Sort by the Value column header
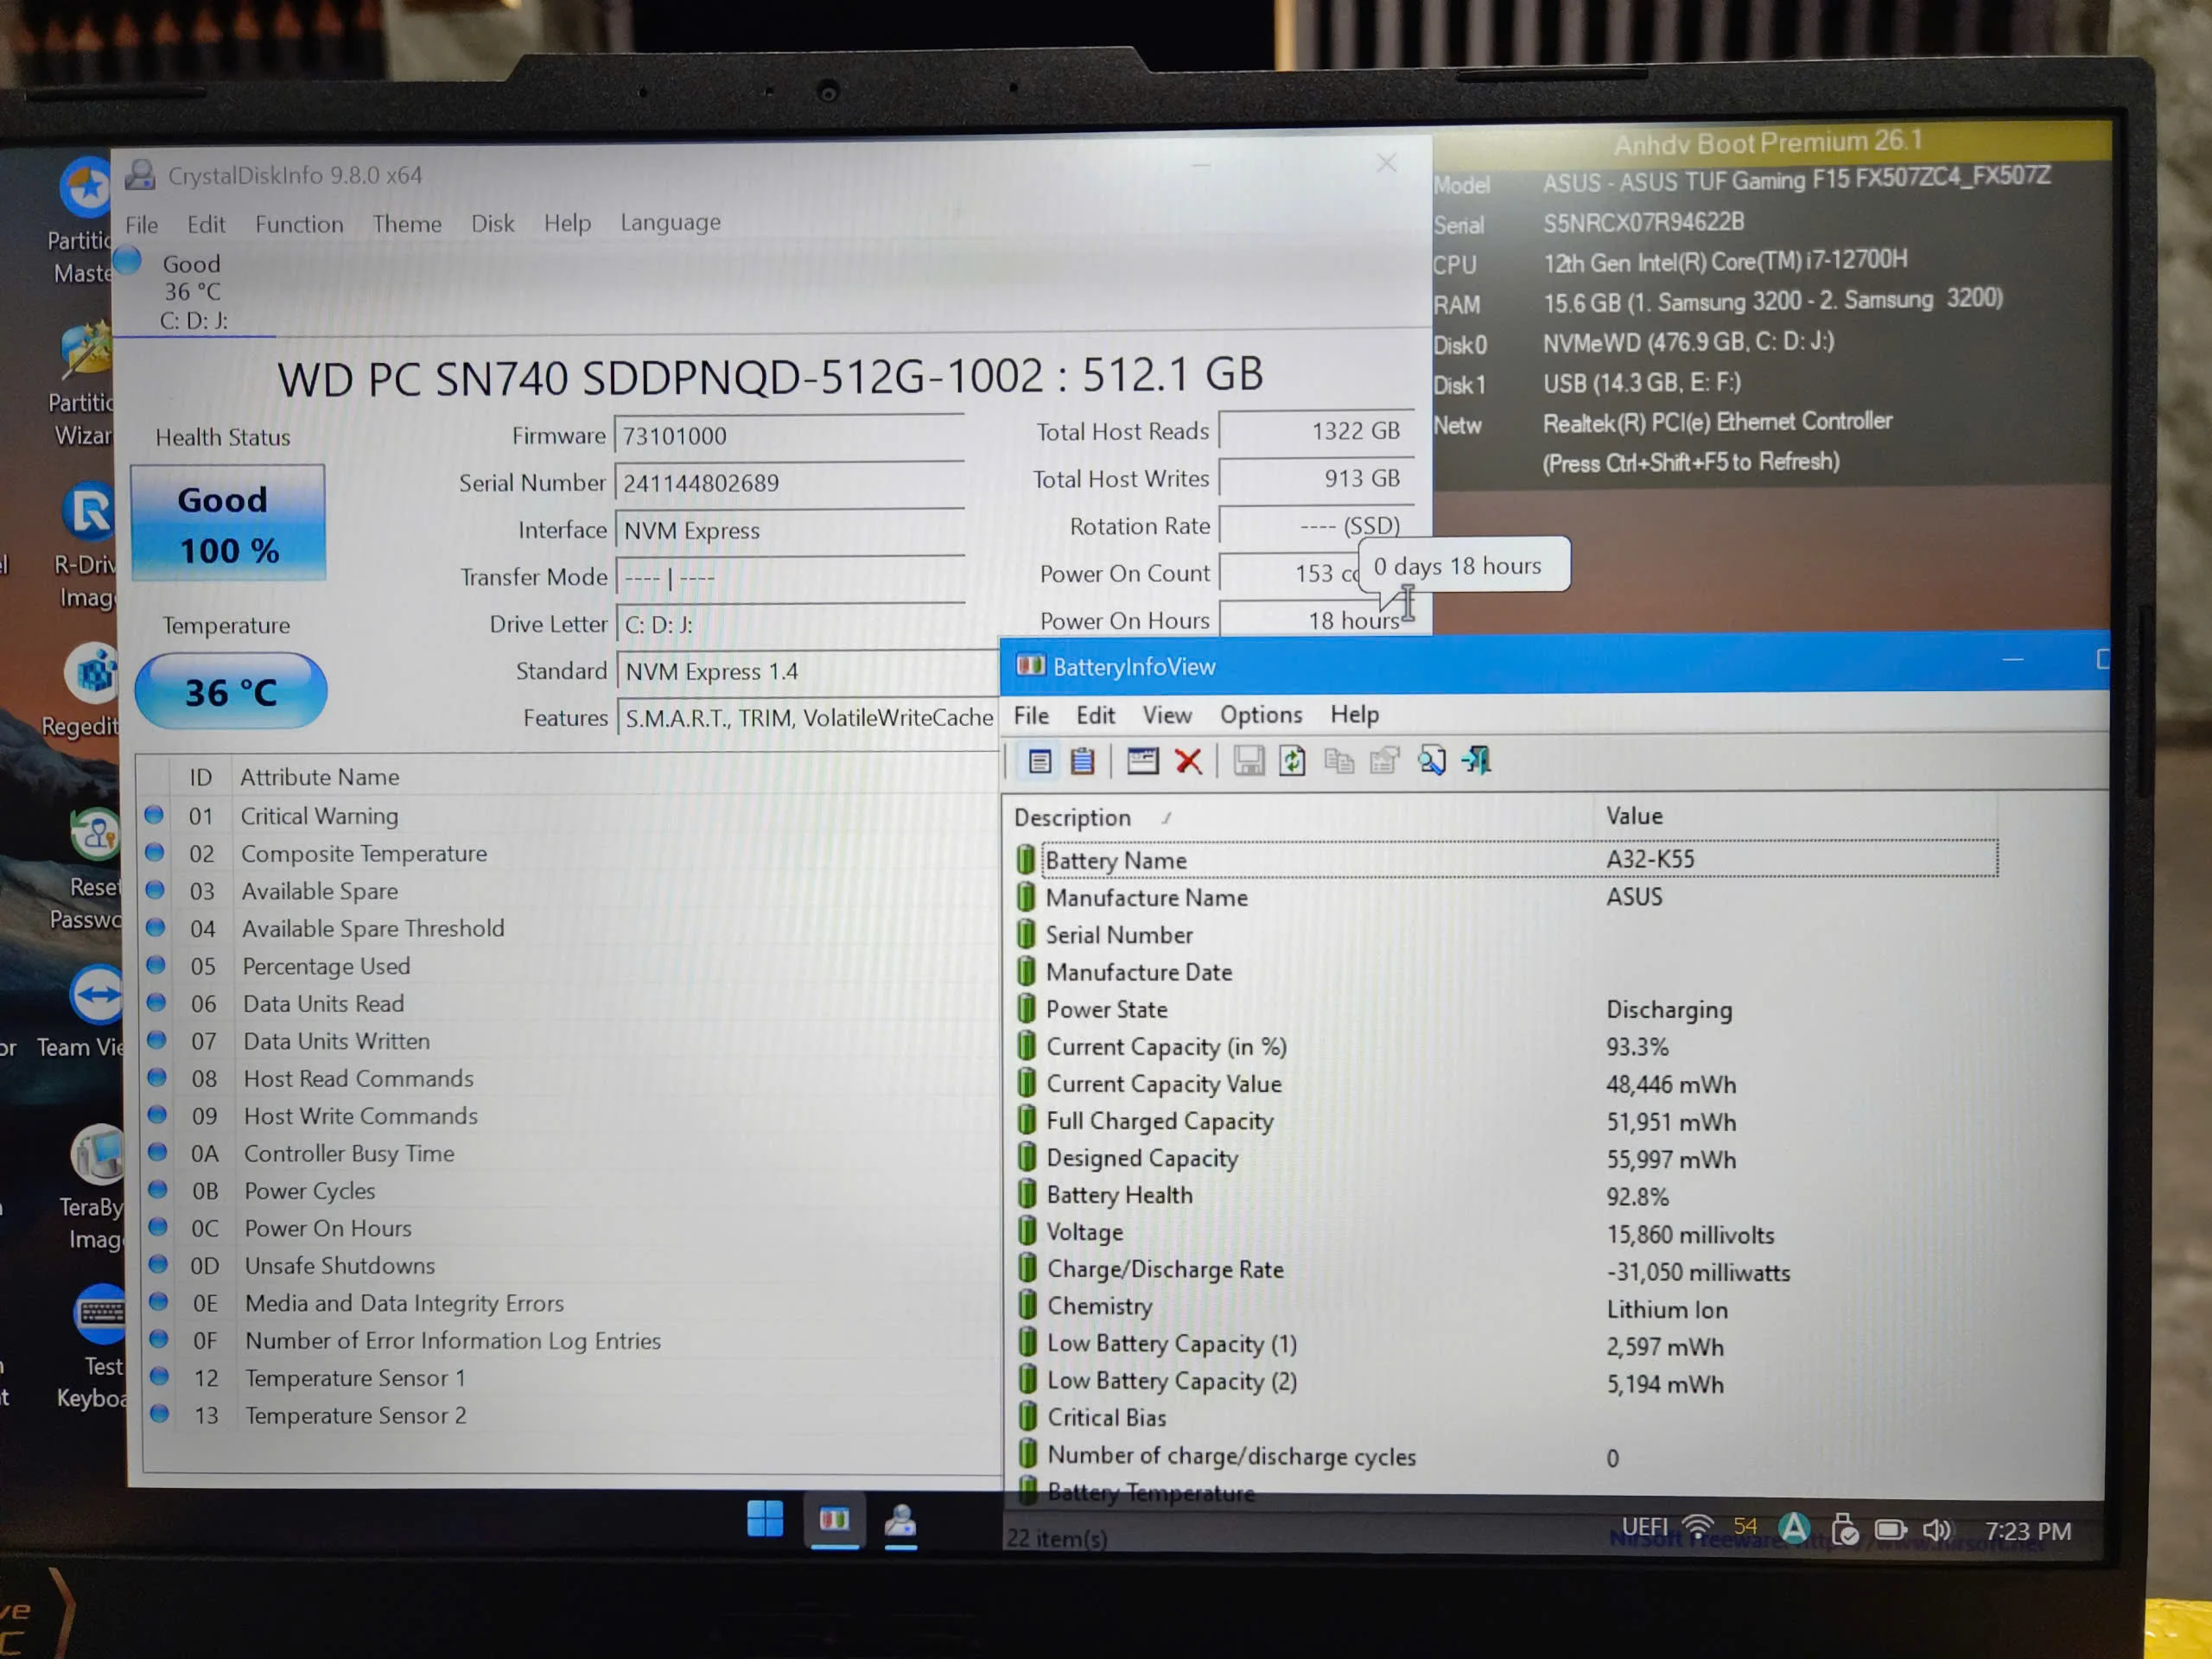2212x1659 pixels. [1796, 816]
